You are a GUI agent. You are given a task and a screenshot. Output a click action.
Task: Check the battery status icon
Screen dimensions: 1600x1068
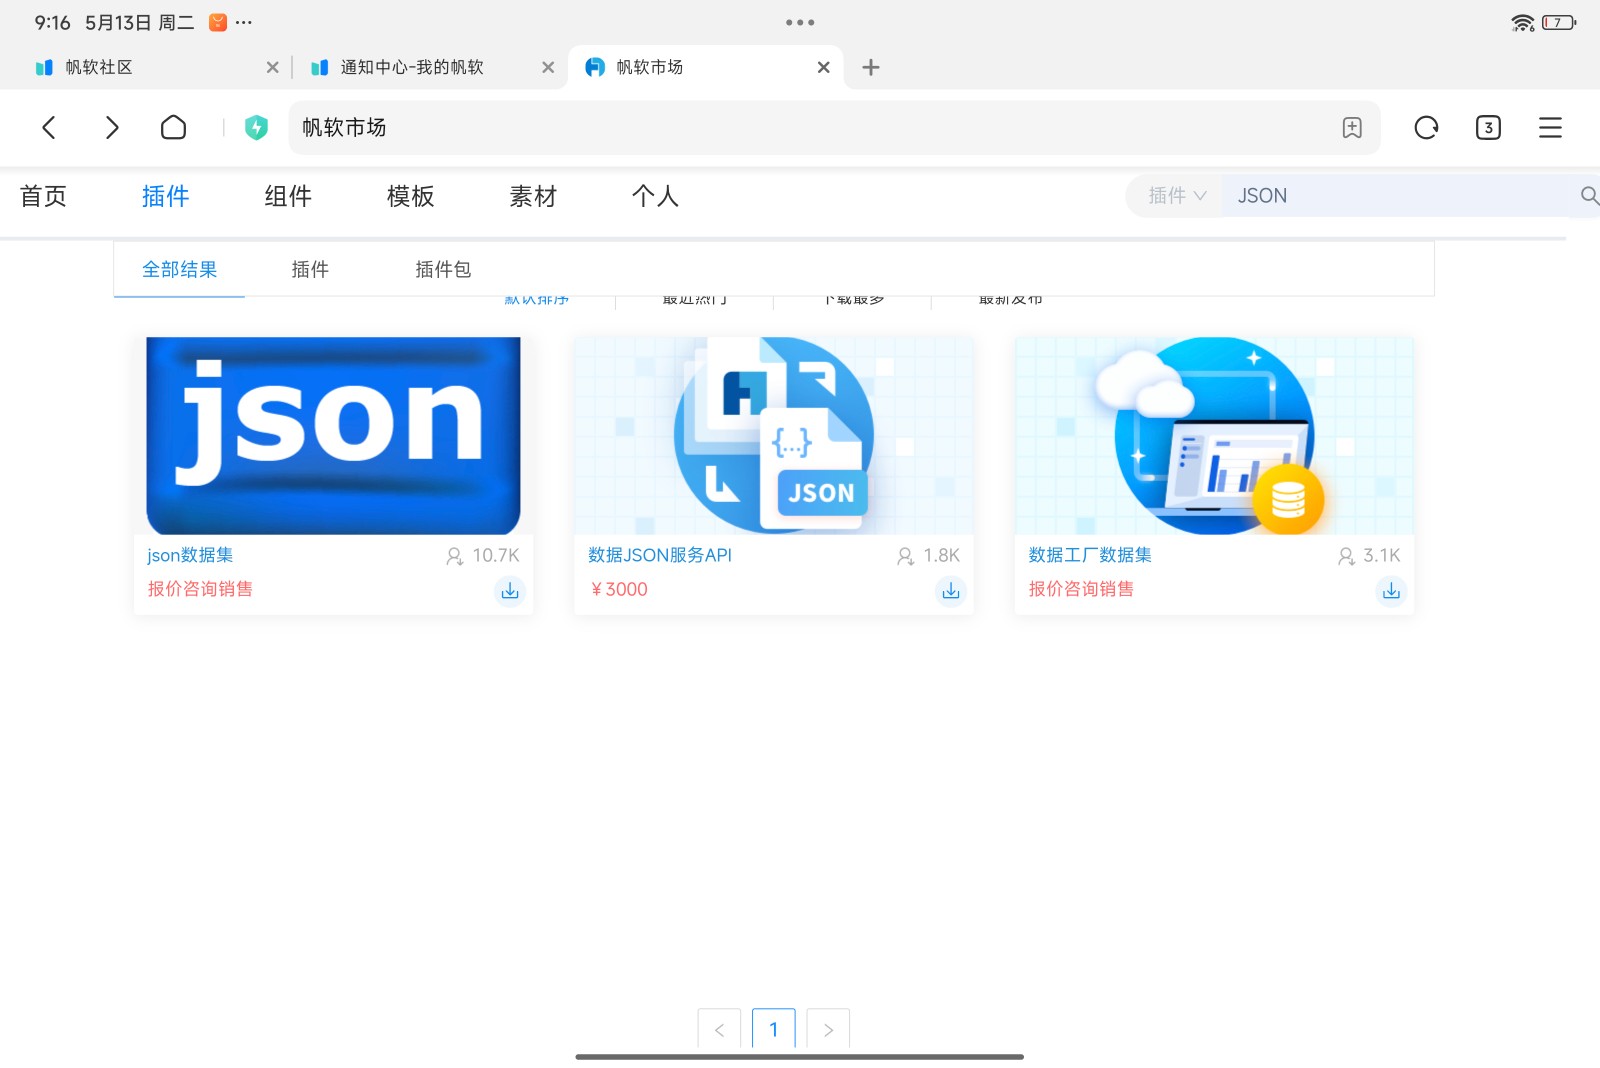(1559, 22)
